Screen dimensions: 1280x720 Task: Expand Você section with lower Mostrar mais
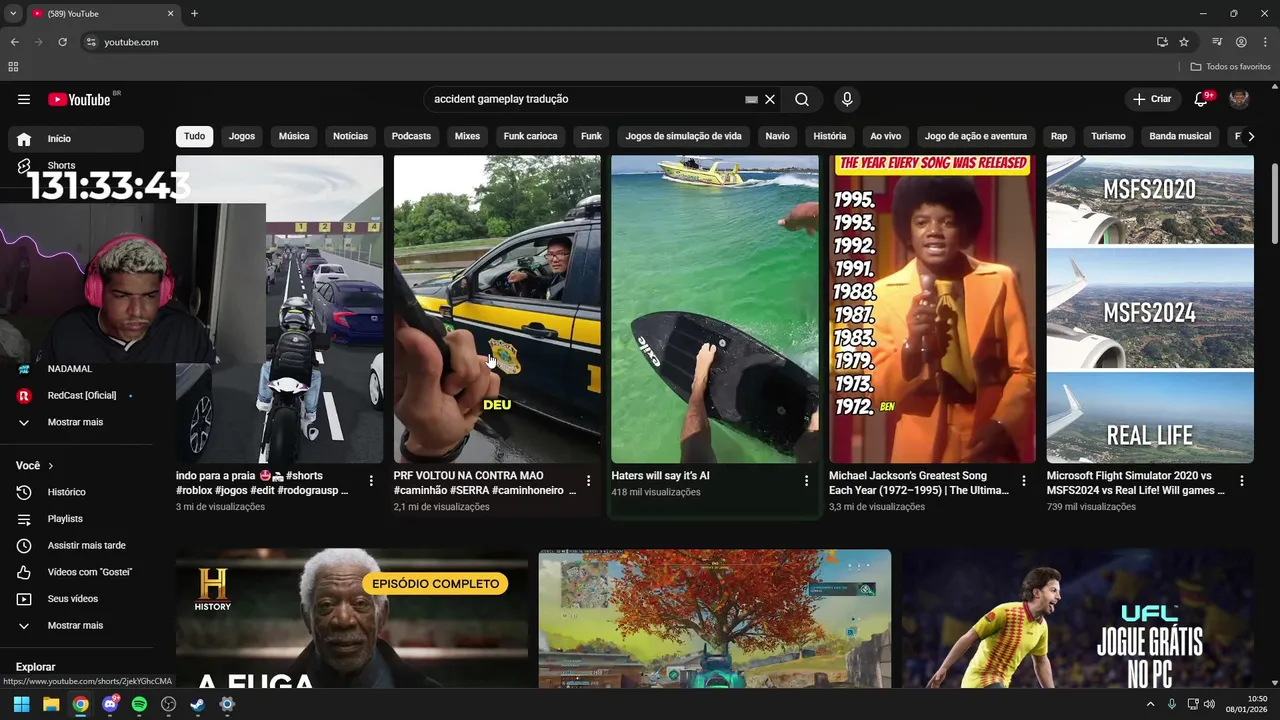coord(76,625)
